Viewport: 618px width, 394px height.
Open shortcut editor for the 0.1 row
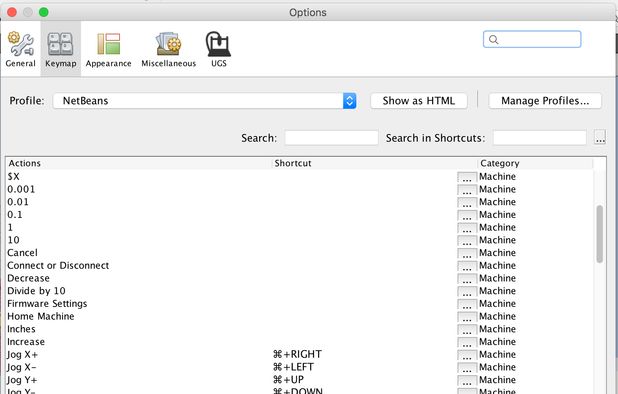tap(467, 215)
